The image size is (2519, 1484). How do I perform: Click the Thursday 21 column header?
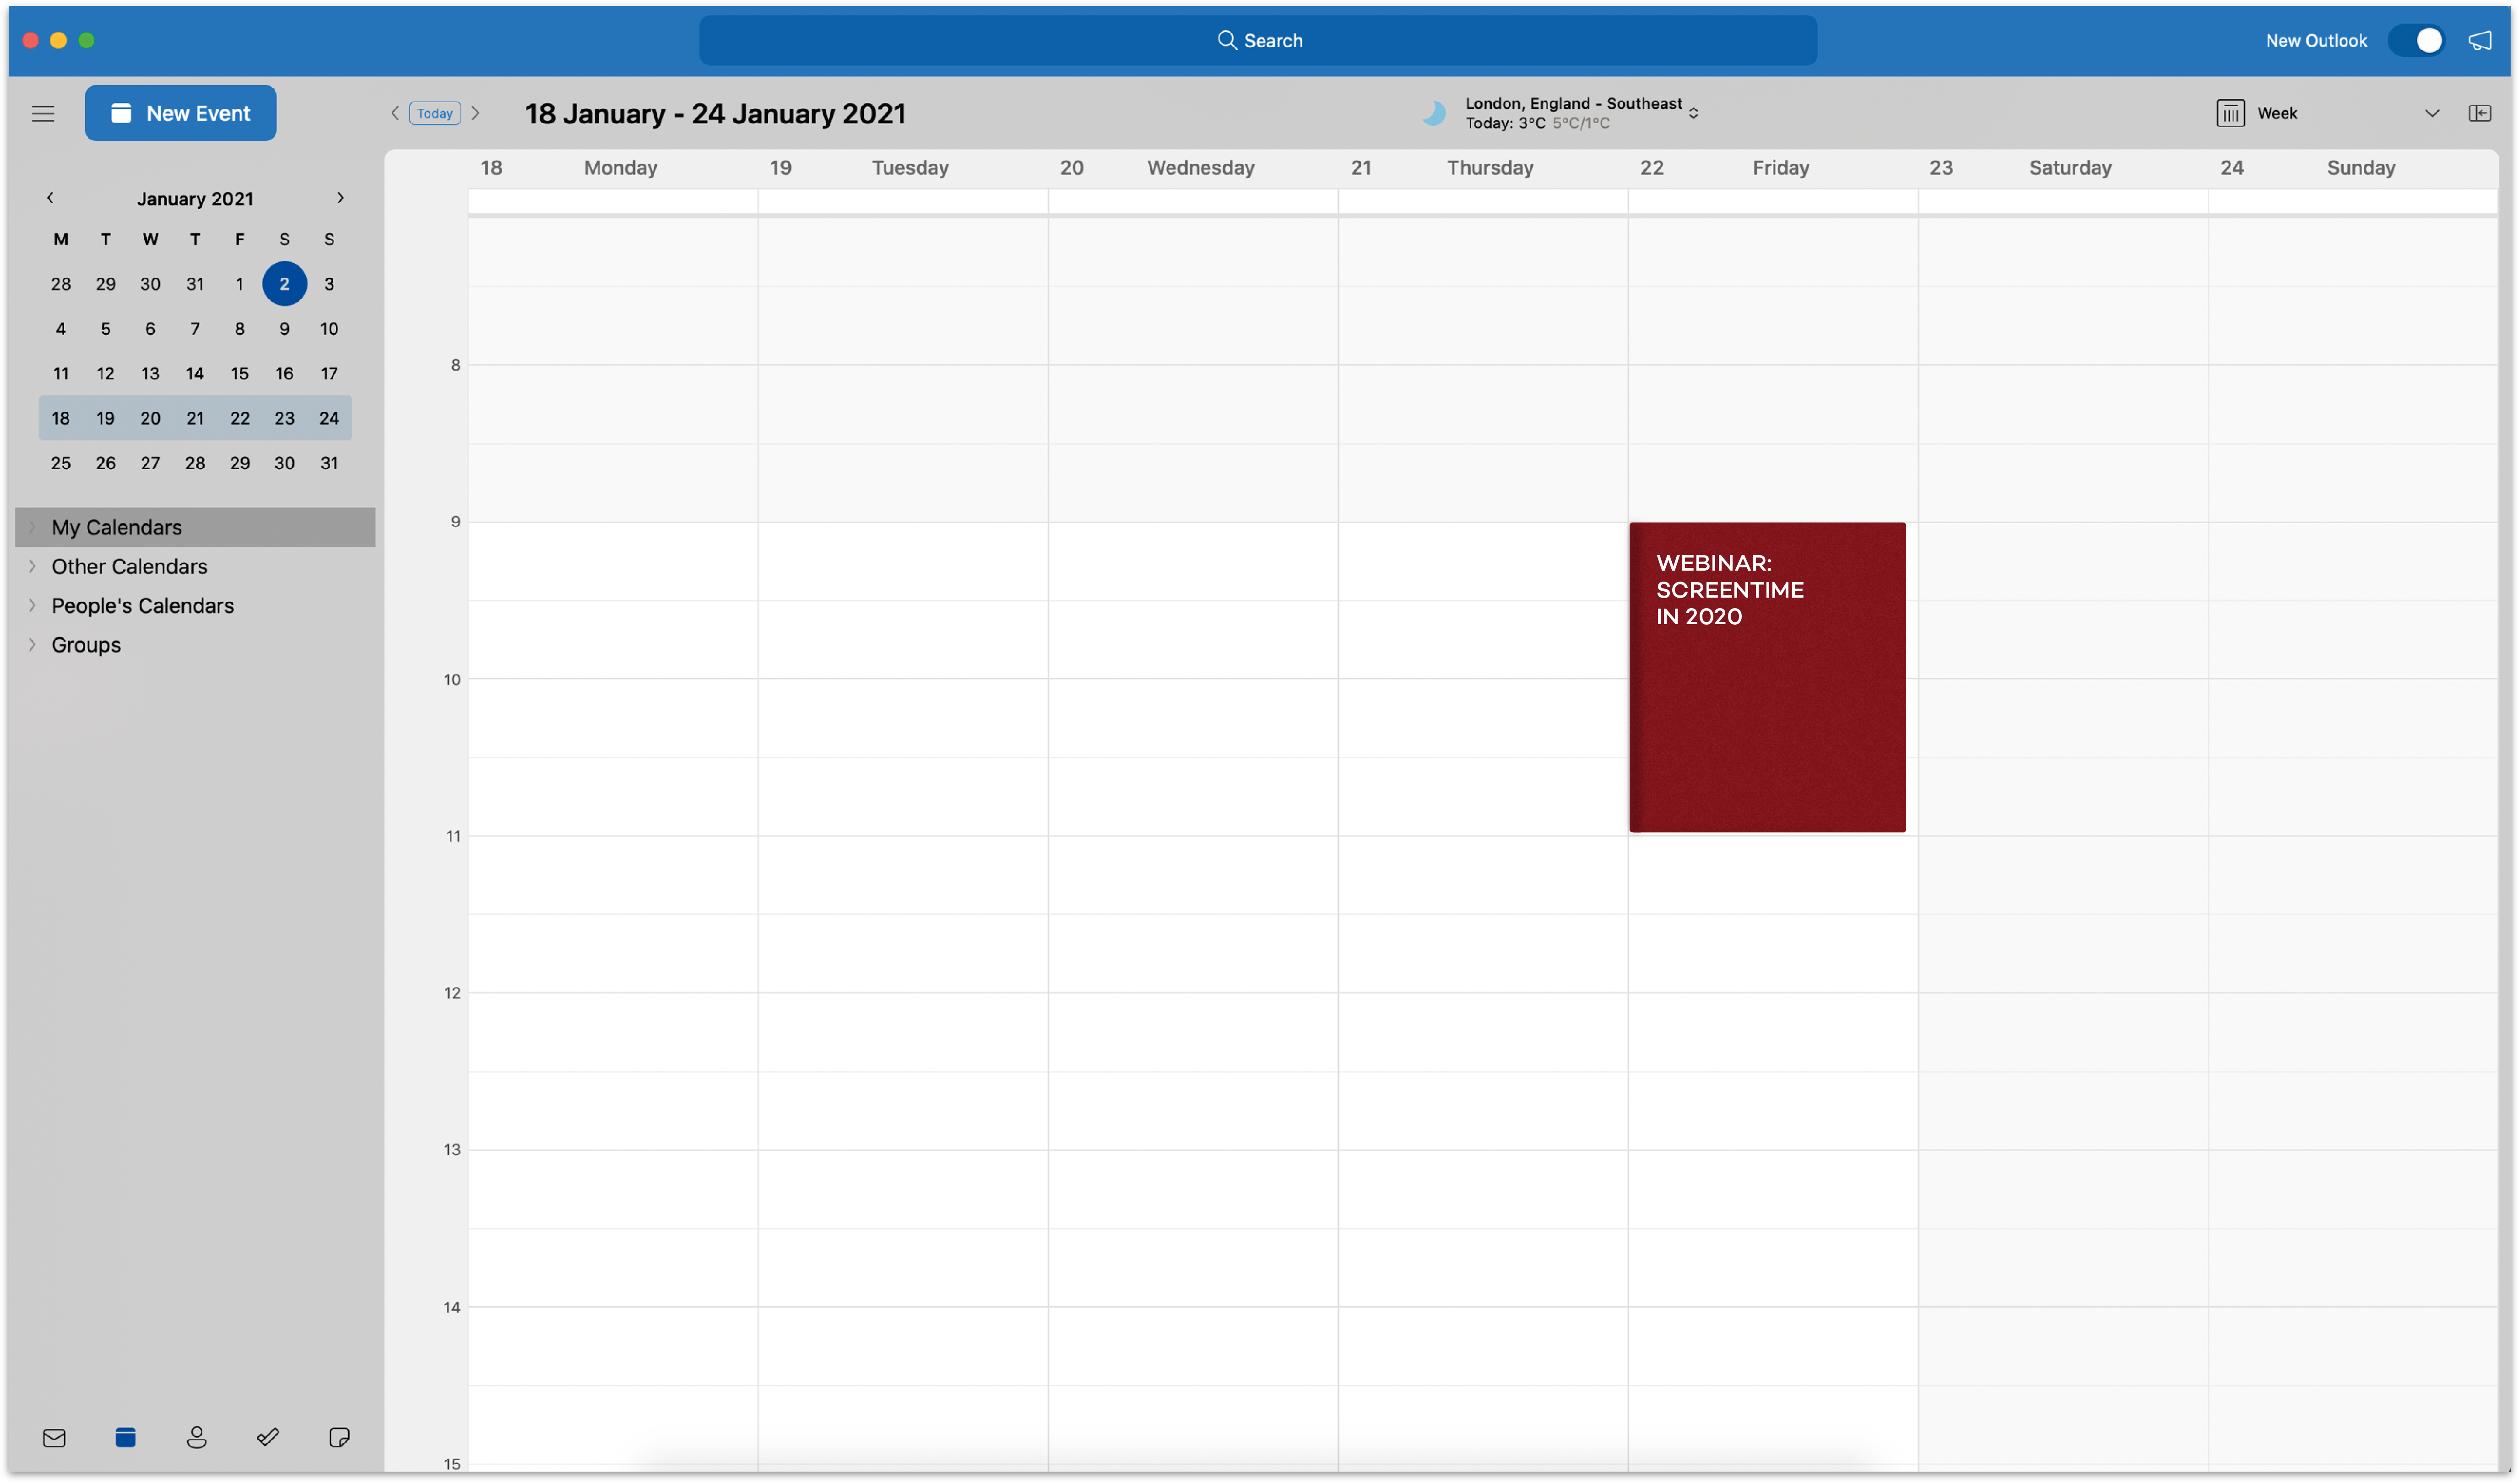pos(1483,168)
